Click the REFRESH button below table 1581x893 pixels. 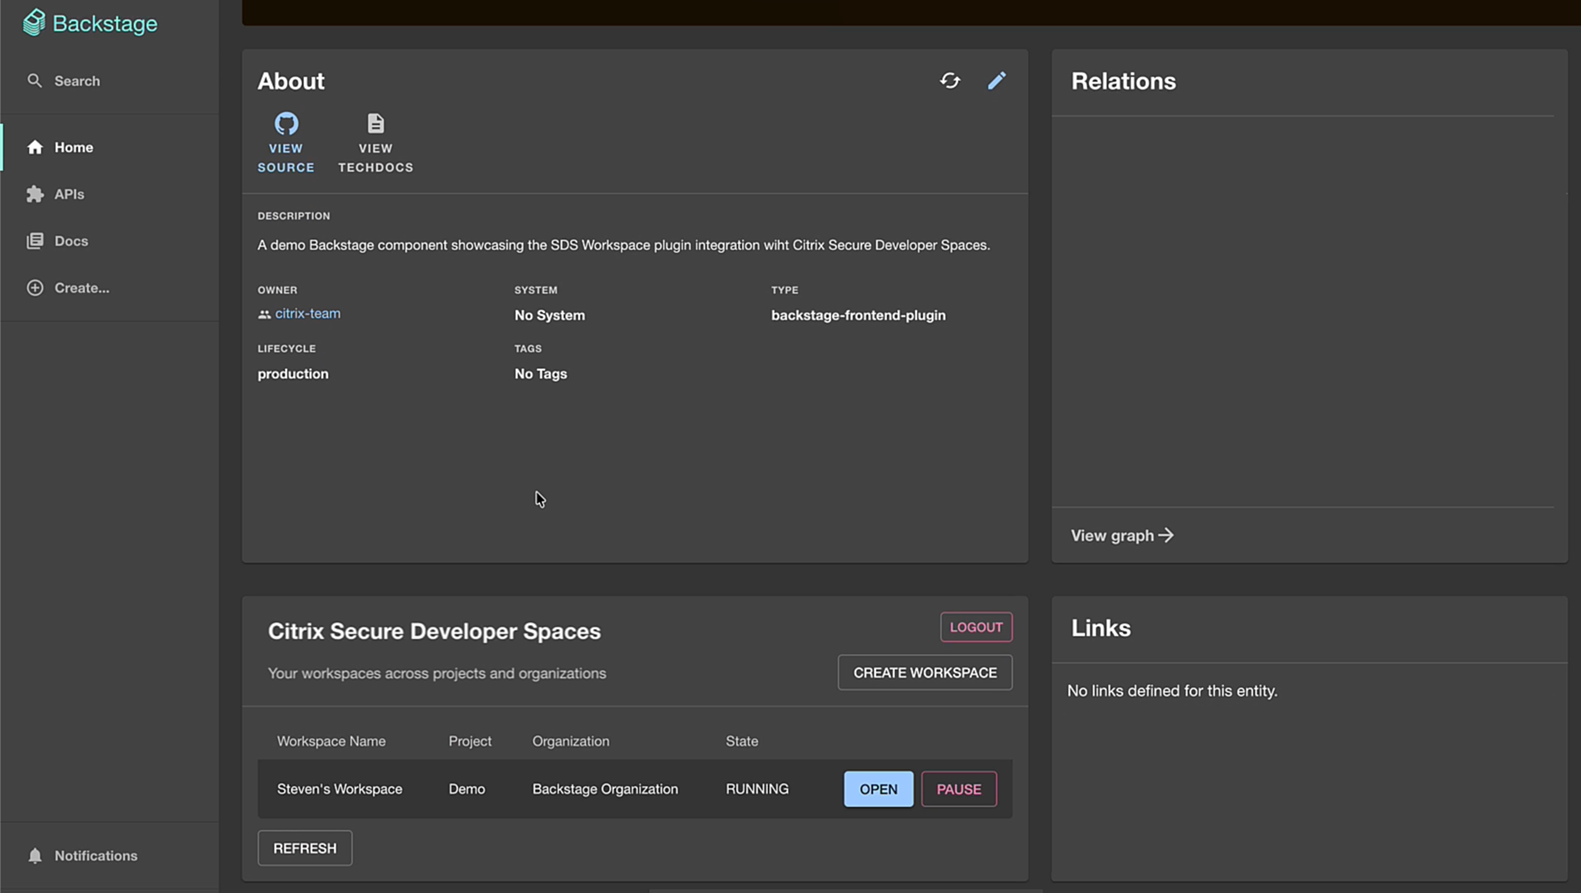(x=305, y=848)
